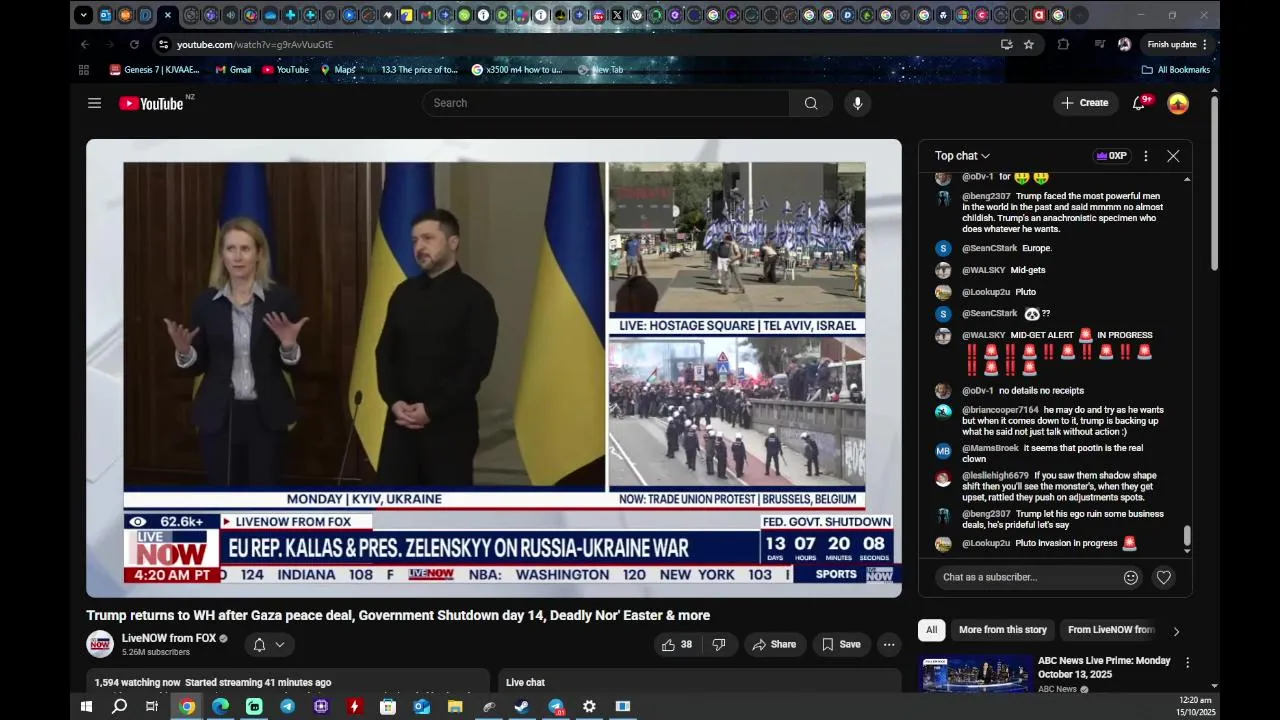Open live chat options three-dot menu

[1146, 156]
